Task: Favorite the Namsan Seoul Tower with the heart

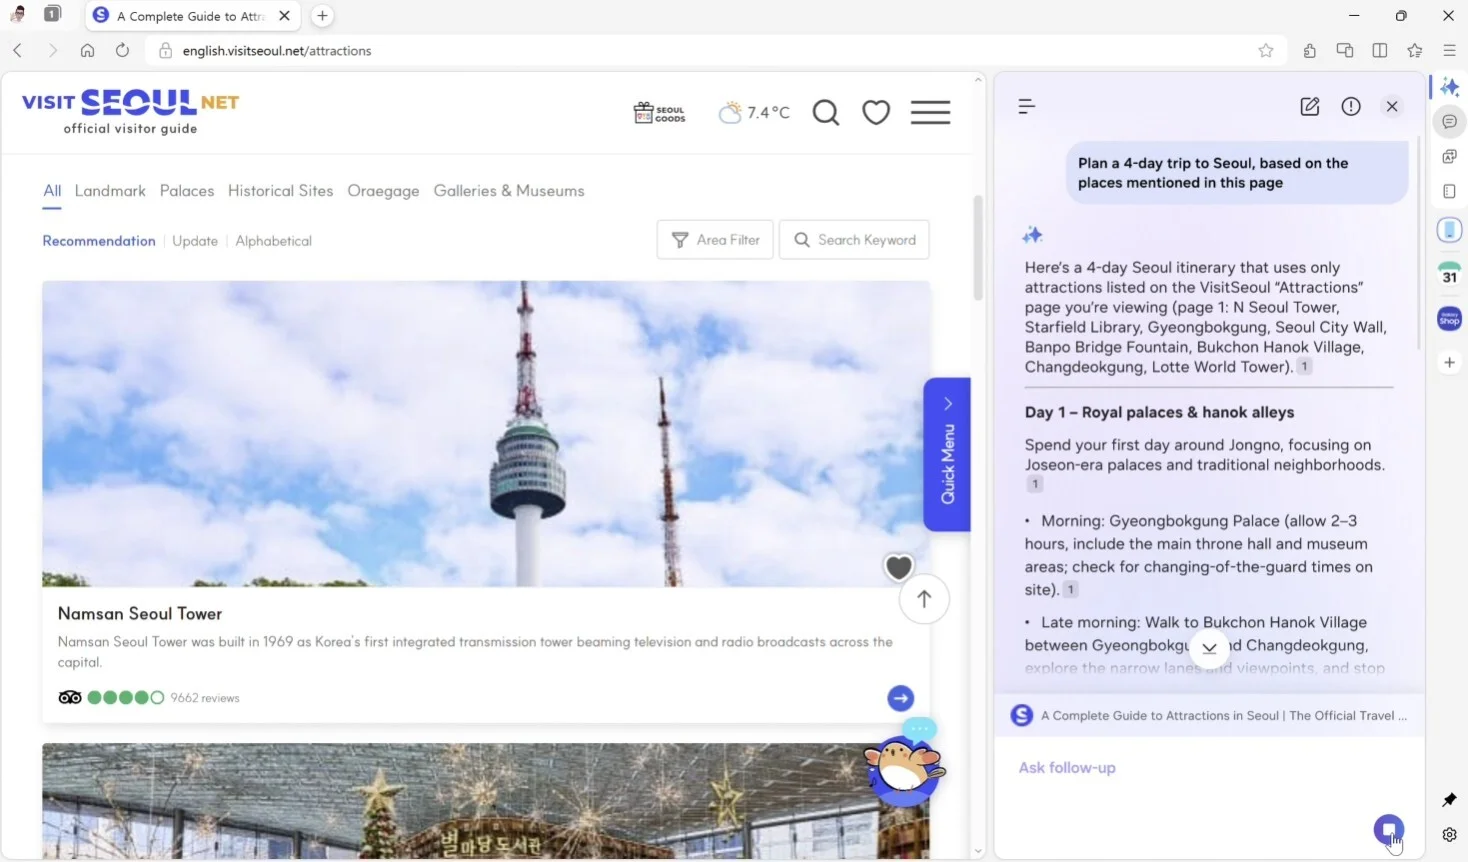Action: coord(898,567)
